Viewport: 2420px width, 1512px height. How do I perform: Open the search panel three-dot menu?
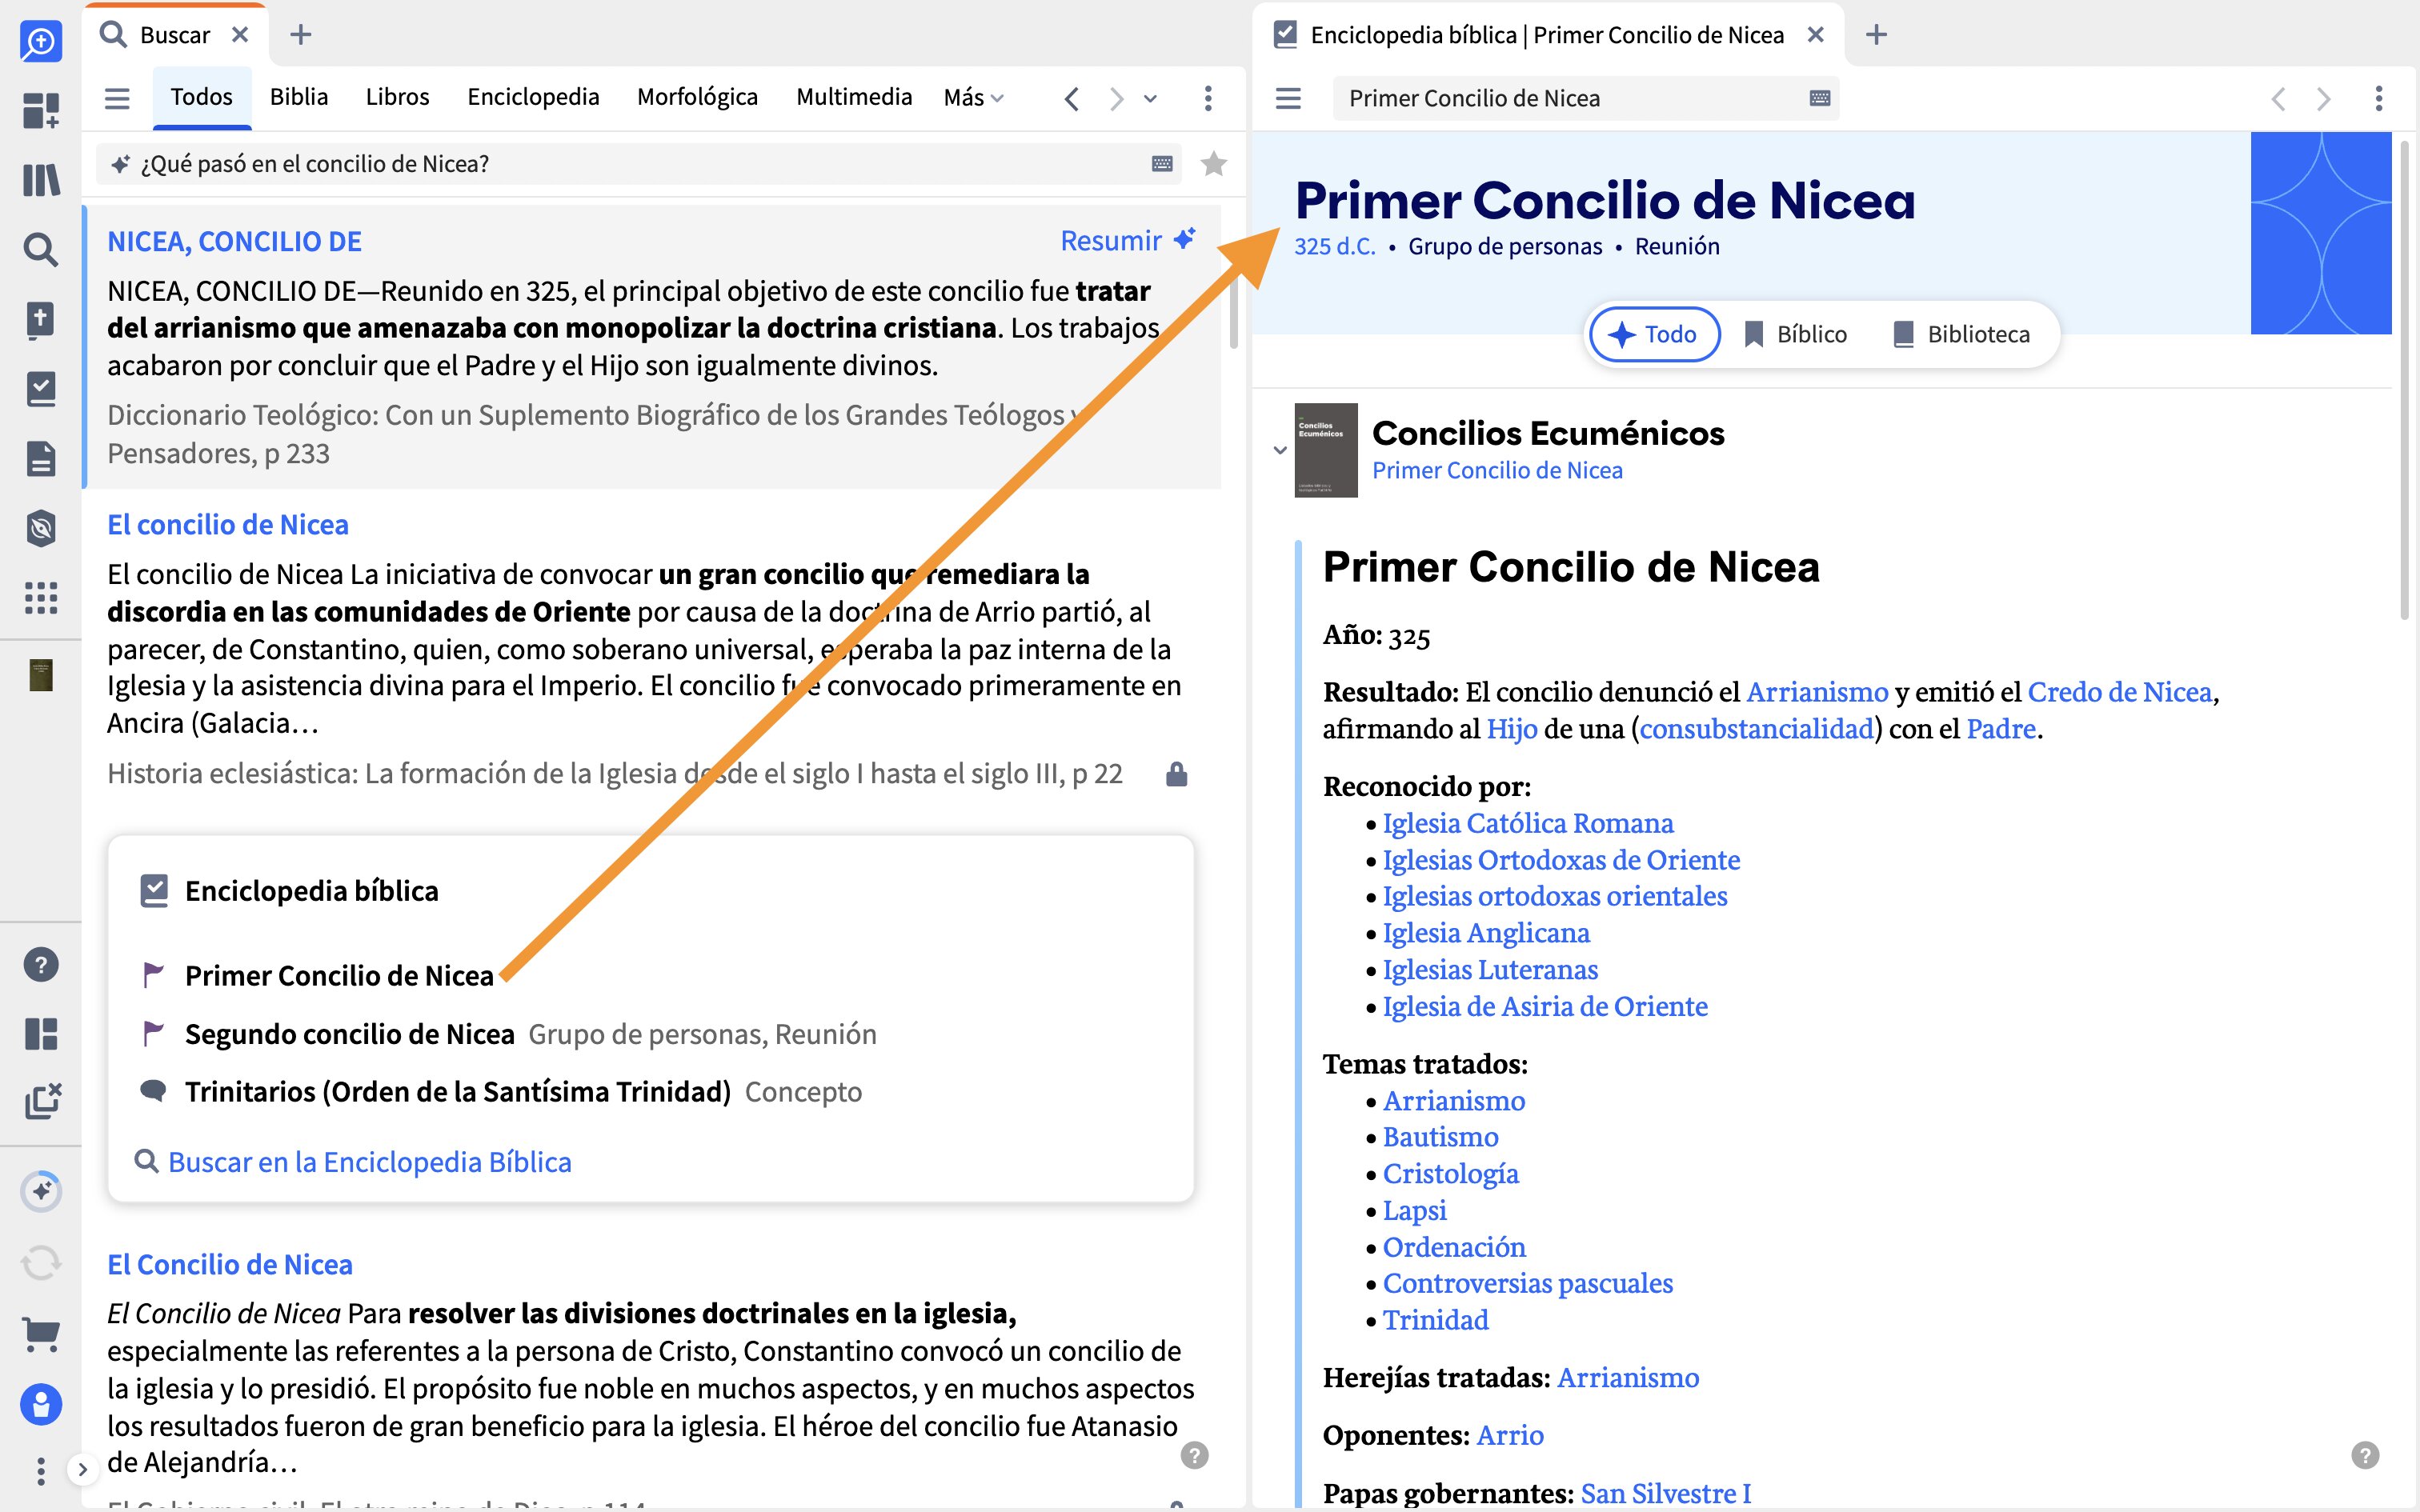pyautogui.click(x=1208, y=98)
